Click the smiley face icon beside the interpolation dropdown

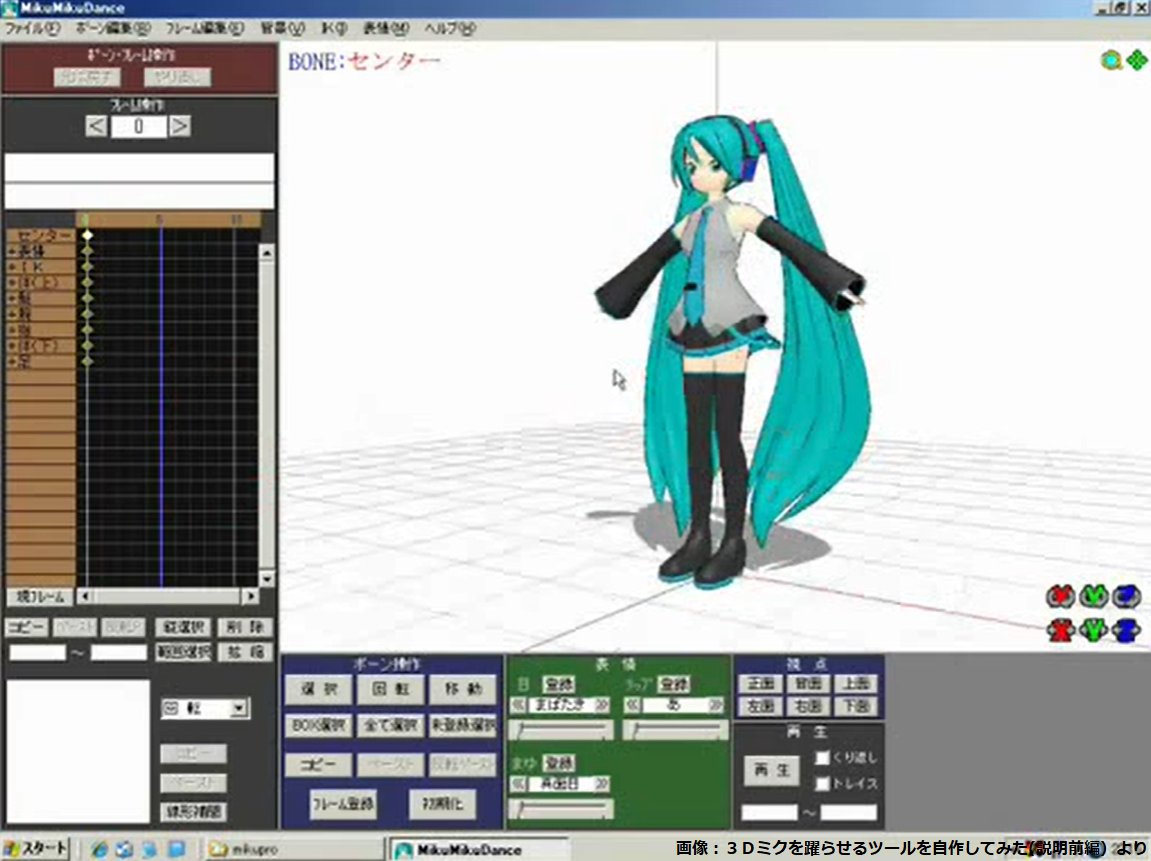click(x=172, y=708)
